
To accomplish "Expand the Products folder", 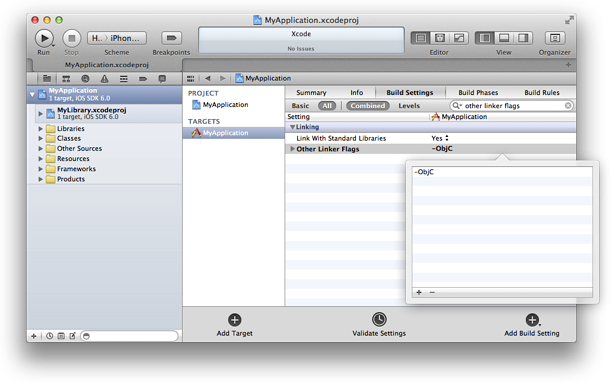I will click(40, 179).
